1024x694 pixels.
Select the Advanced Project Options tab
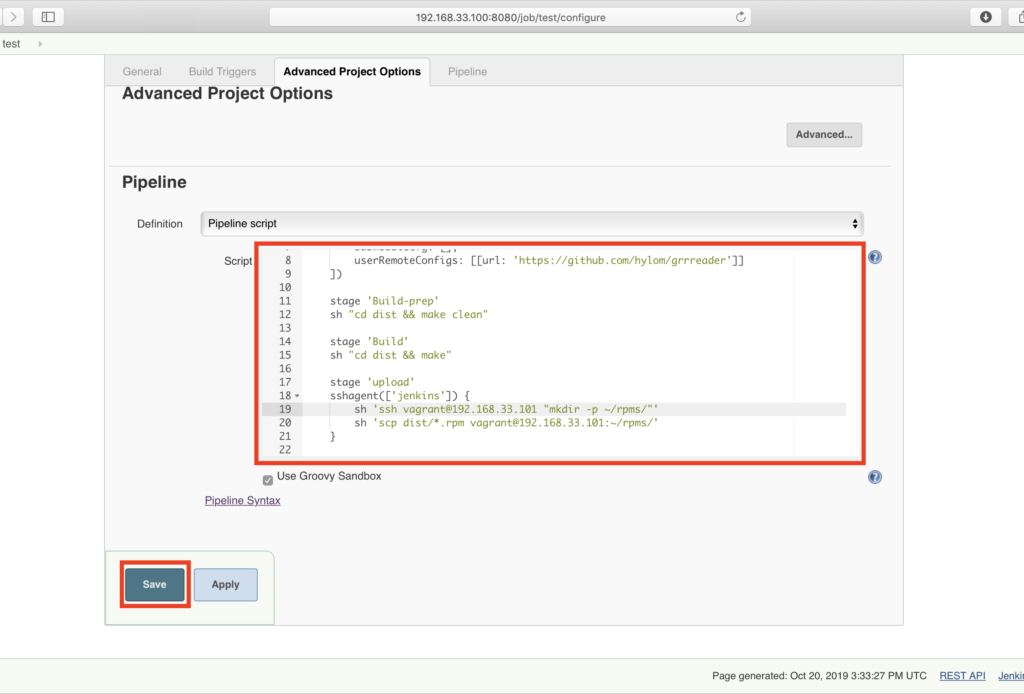[x=352, y=72]
